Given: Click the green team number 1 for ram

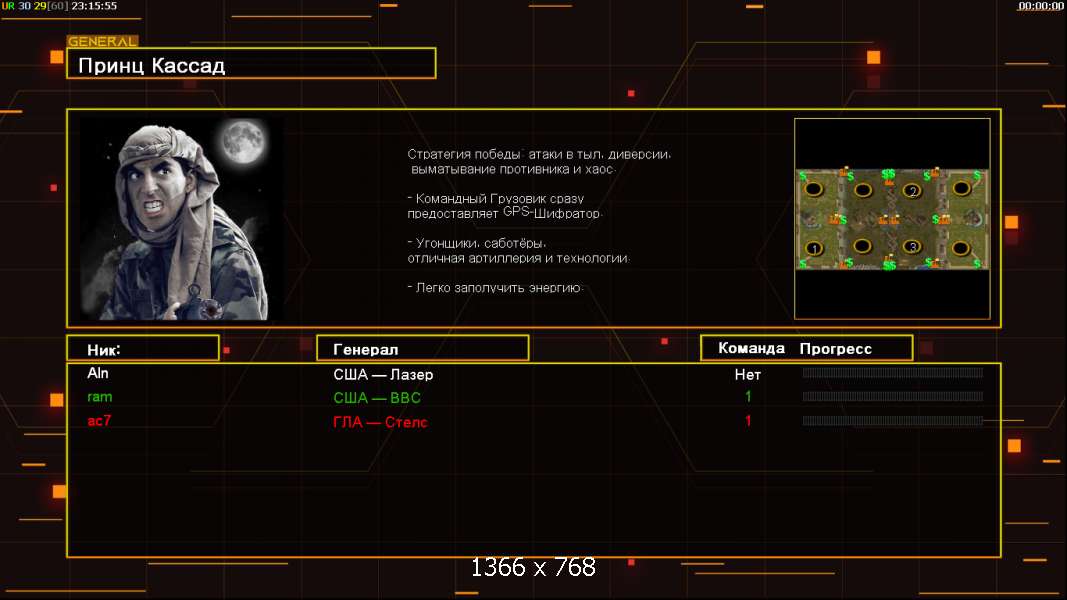Looking at the screenshot, I should tap(748, 397).
